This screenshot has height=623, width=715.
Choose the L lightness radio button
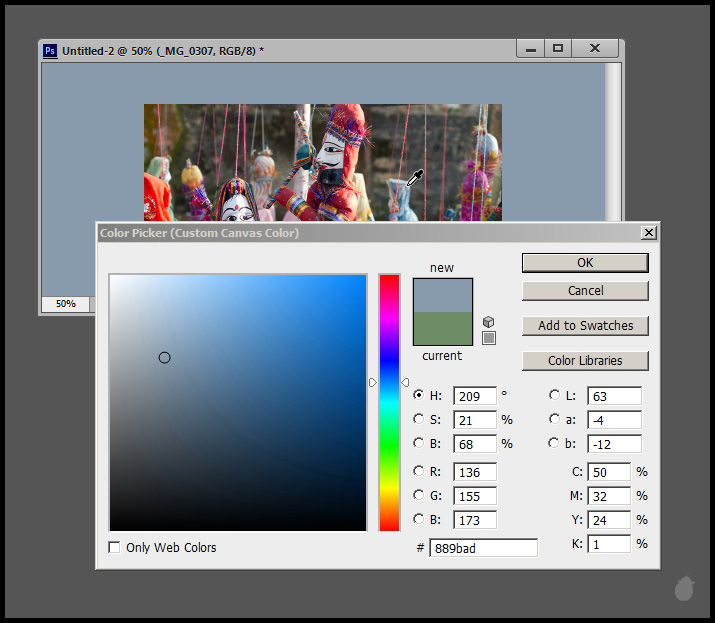554,395
